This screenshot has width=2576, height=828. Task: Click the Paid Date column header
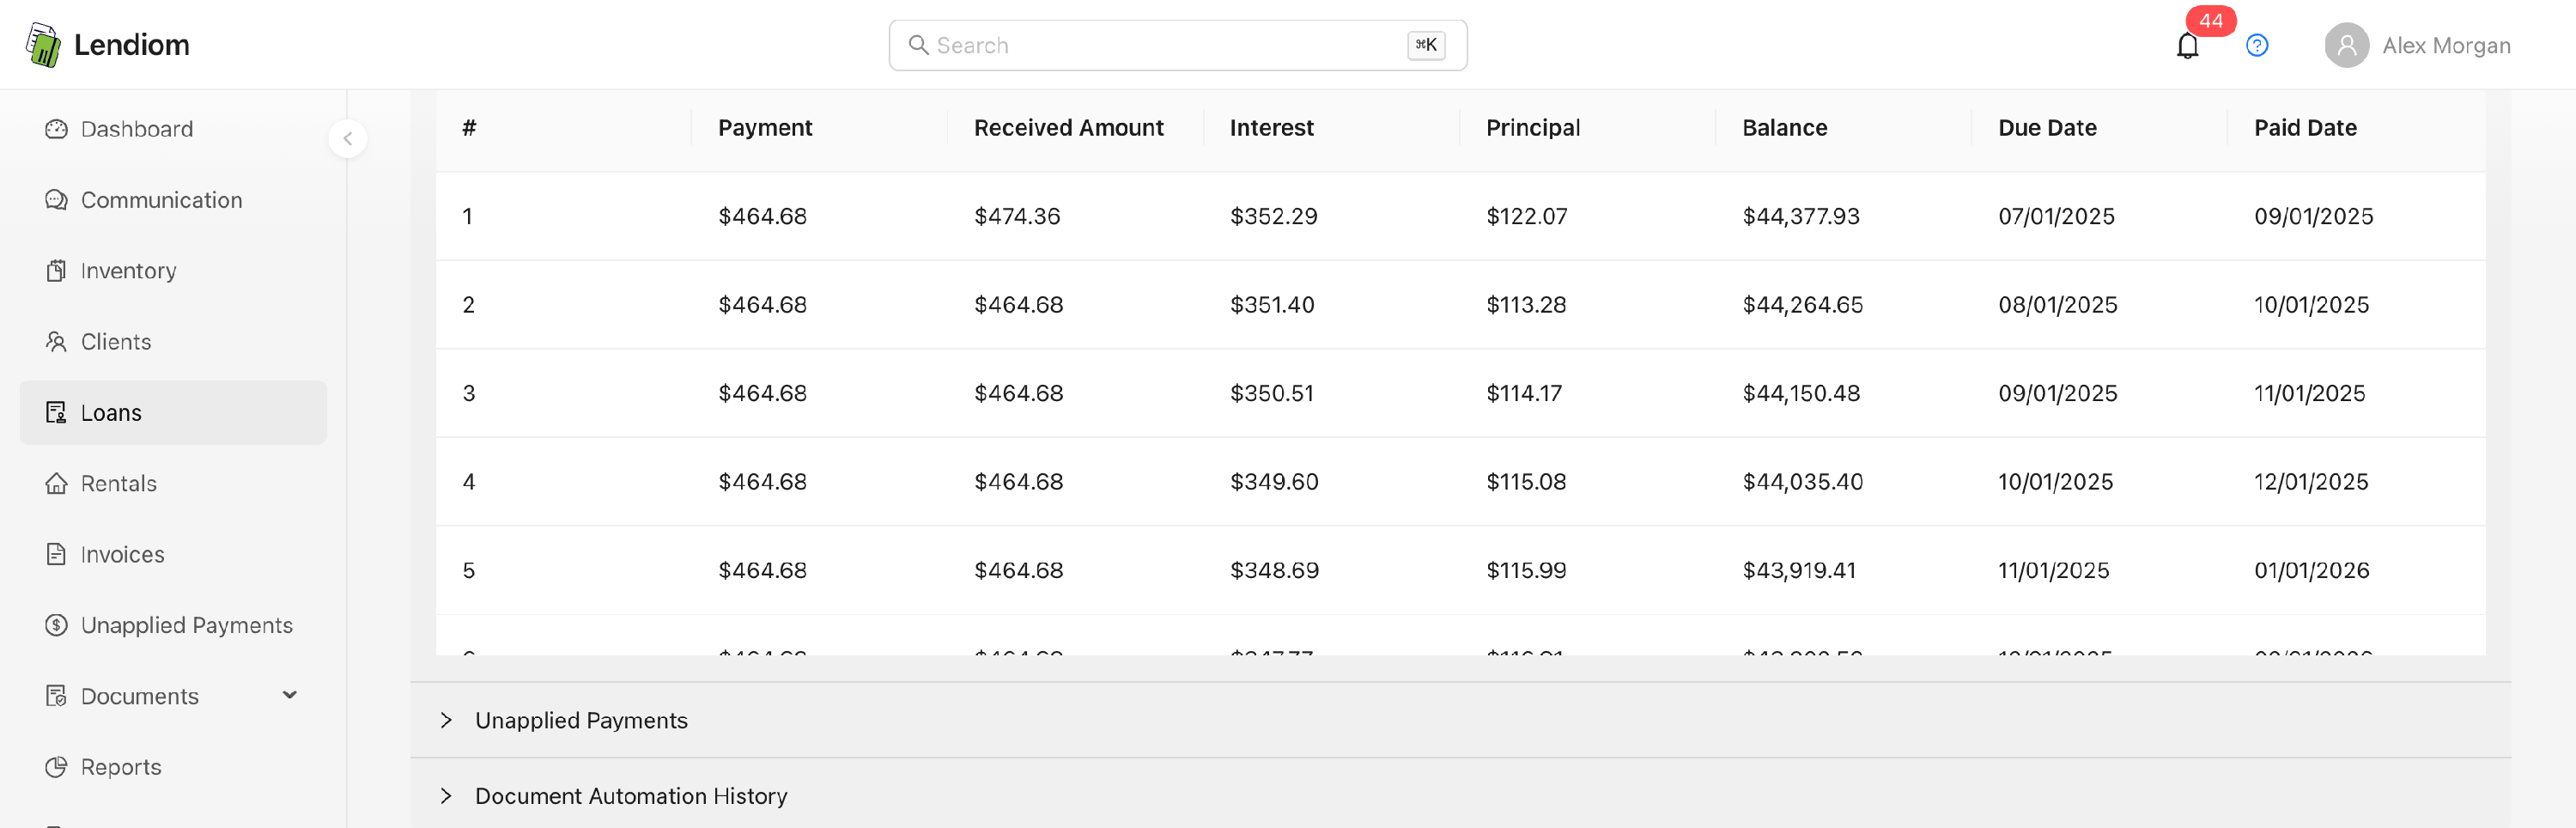(x=2305, y=128)
